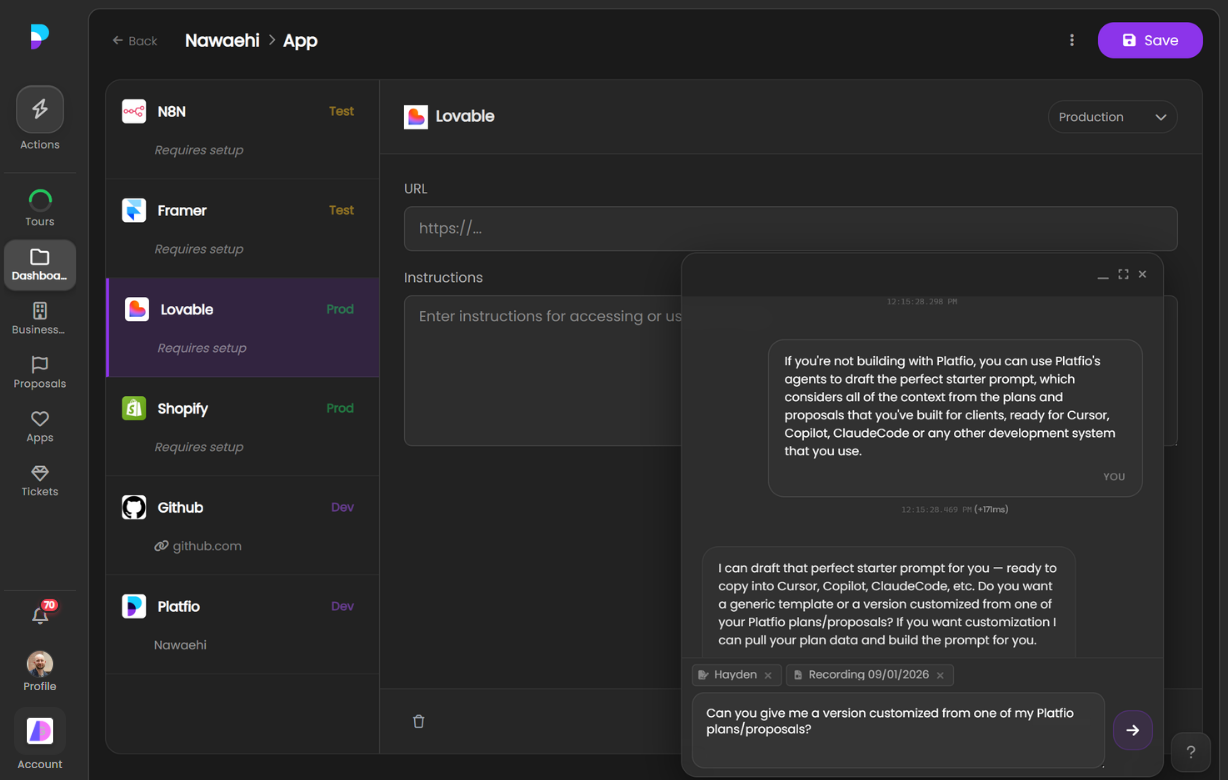Expand the chat panel to fullscreen
Screen dimensions: 1228x780
(x=1123, y=274)
